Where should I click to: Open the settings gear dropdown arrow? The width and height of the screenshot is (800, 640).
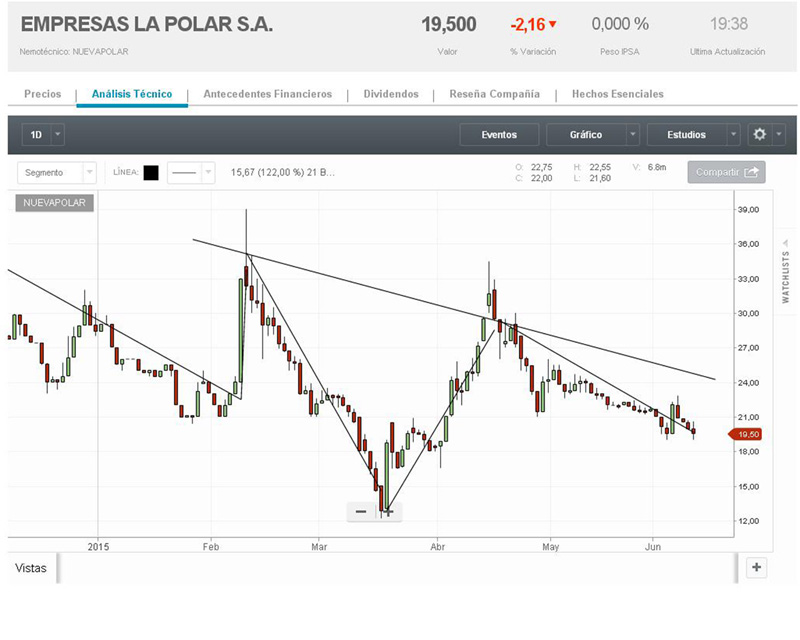click(779, 134)
